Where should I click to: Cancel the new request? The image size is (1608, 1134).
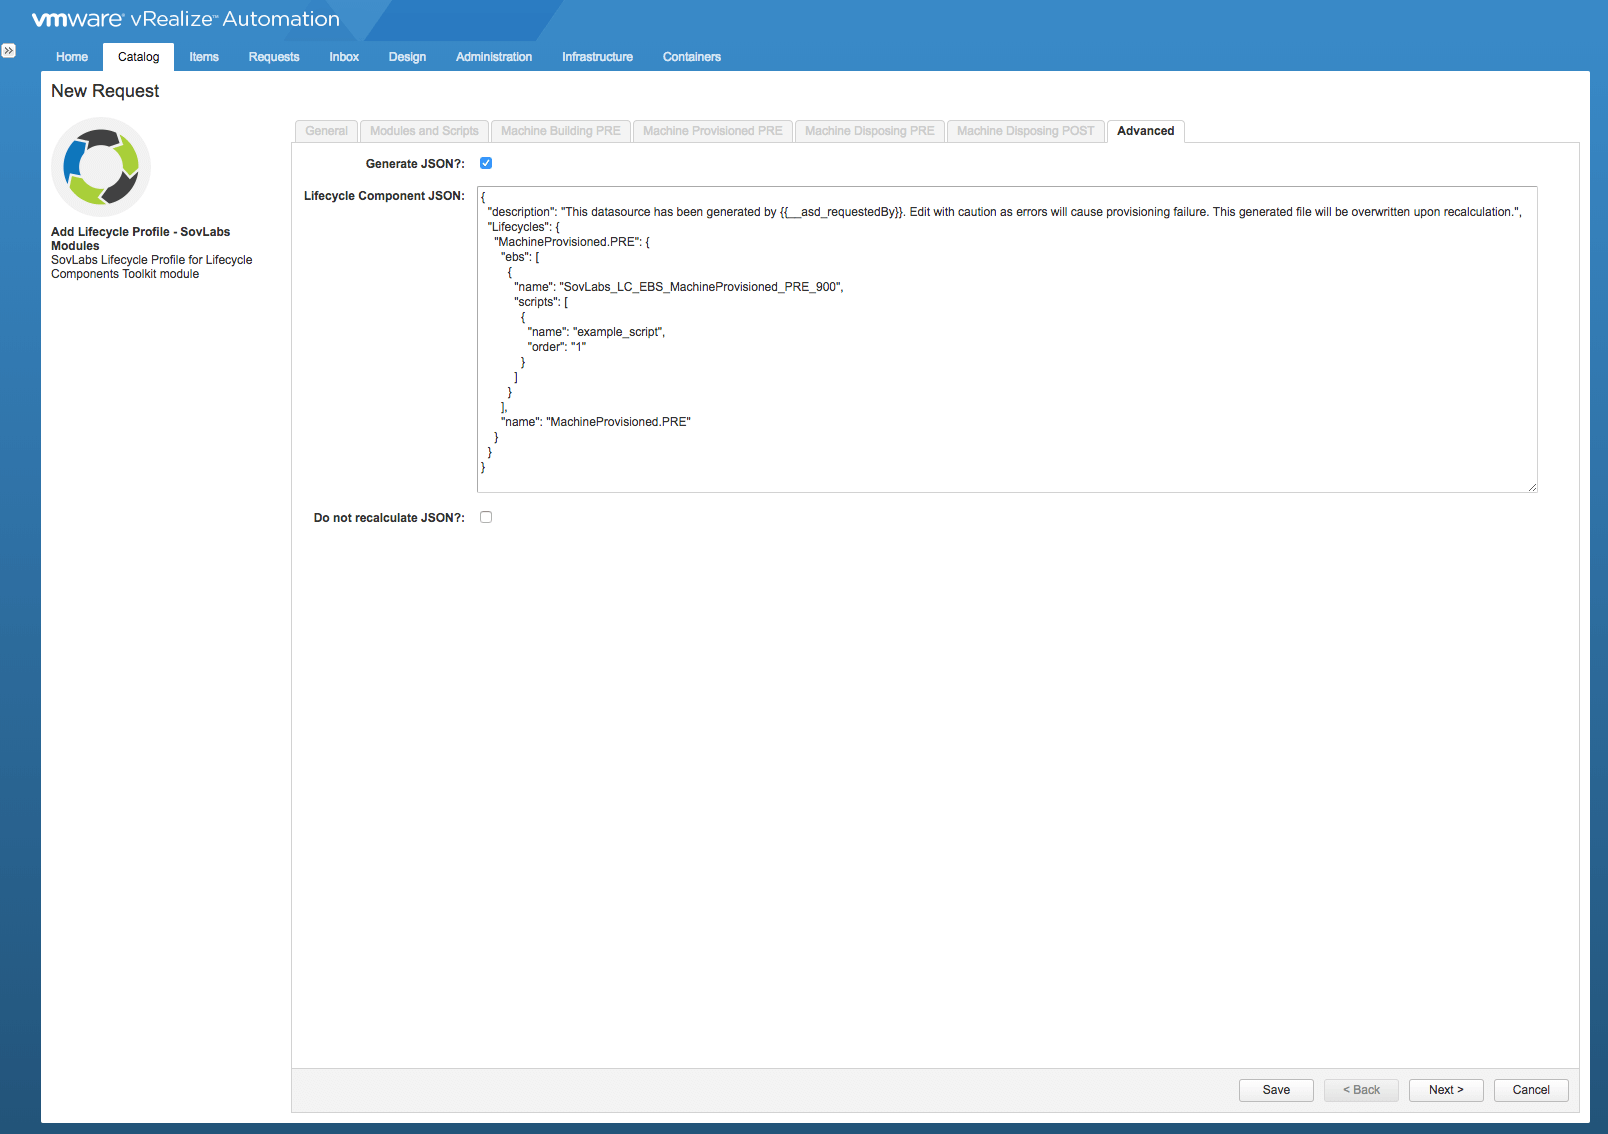click(1531, 1090)
